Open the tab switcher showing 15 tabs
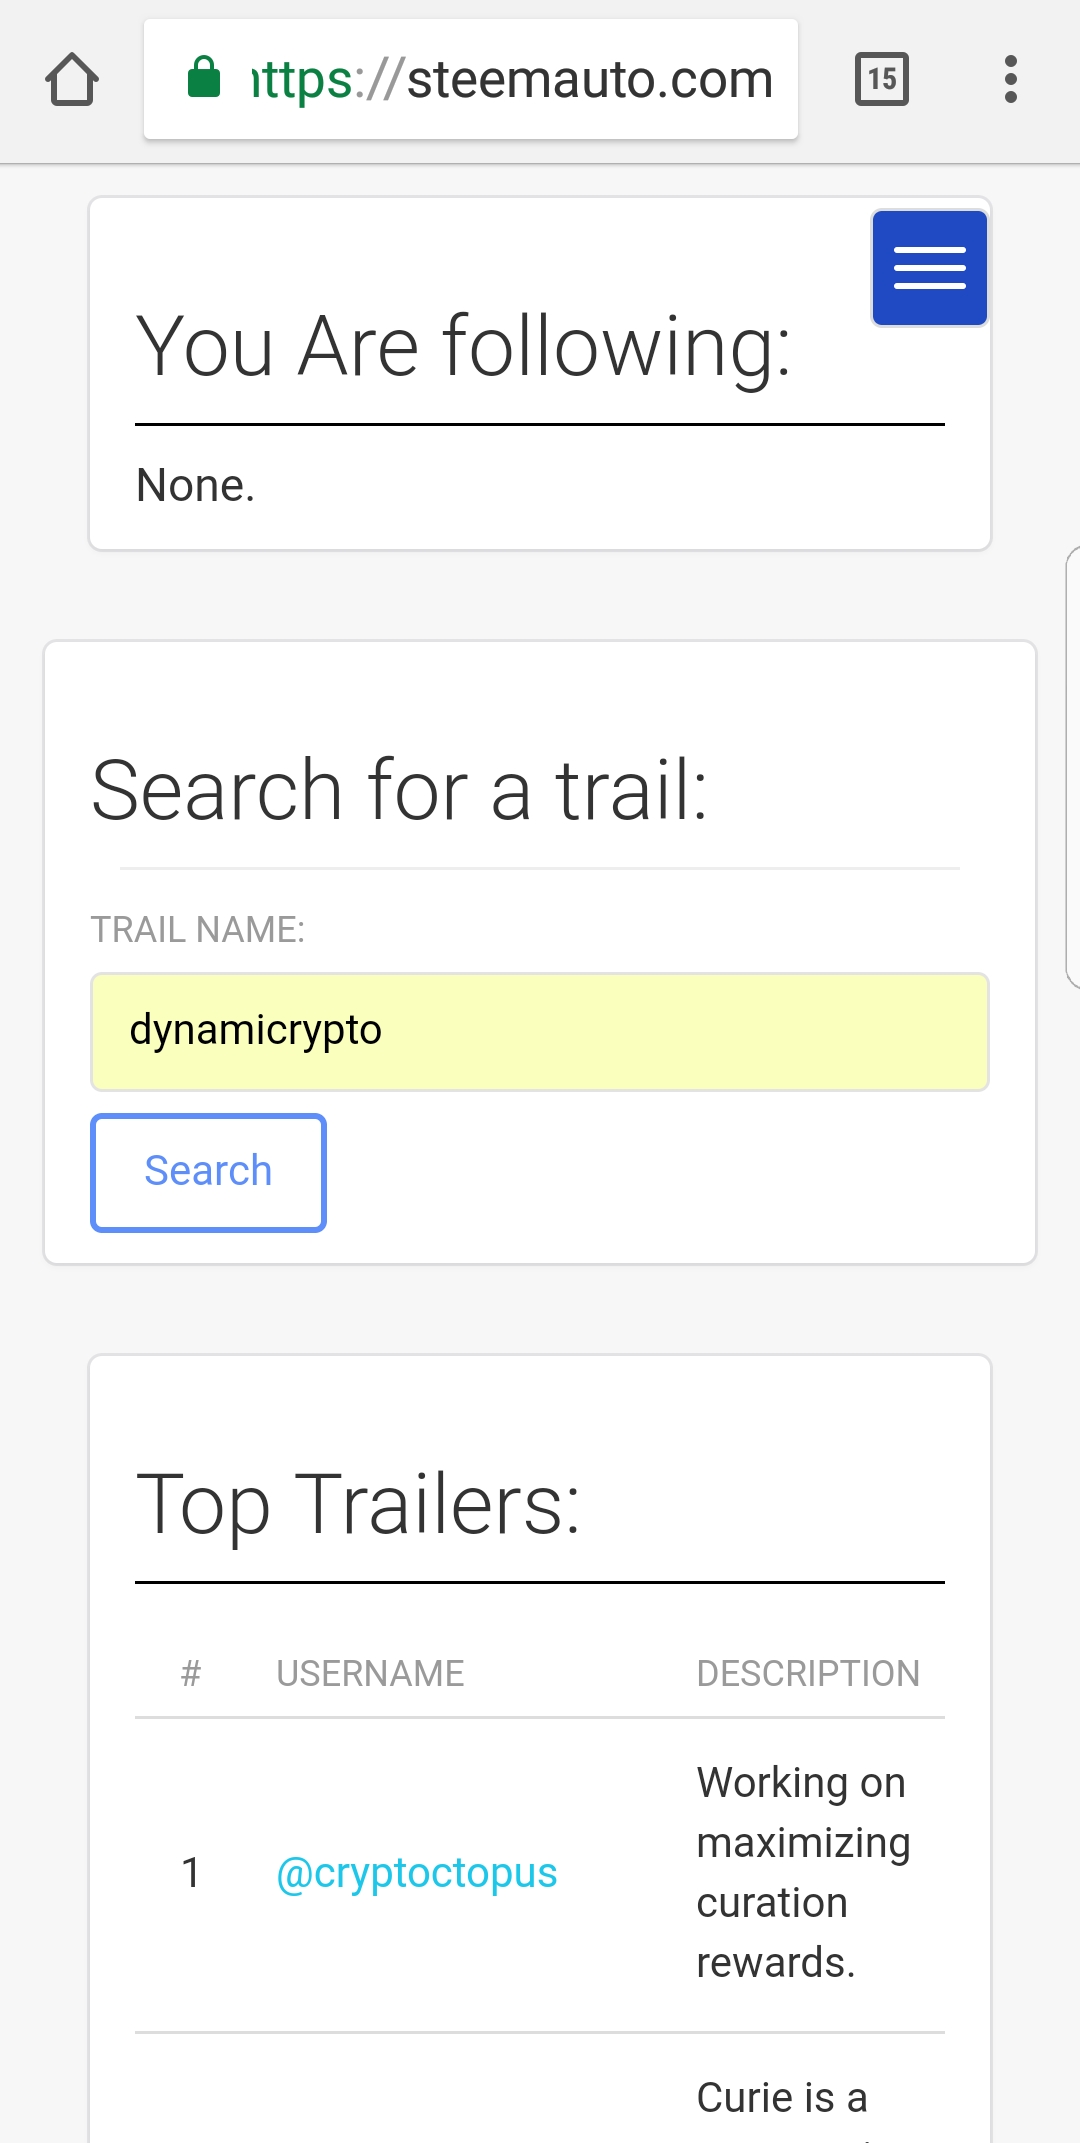 [x=881, y=79]
